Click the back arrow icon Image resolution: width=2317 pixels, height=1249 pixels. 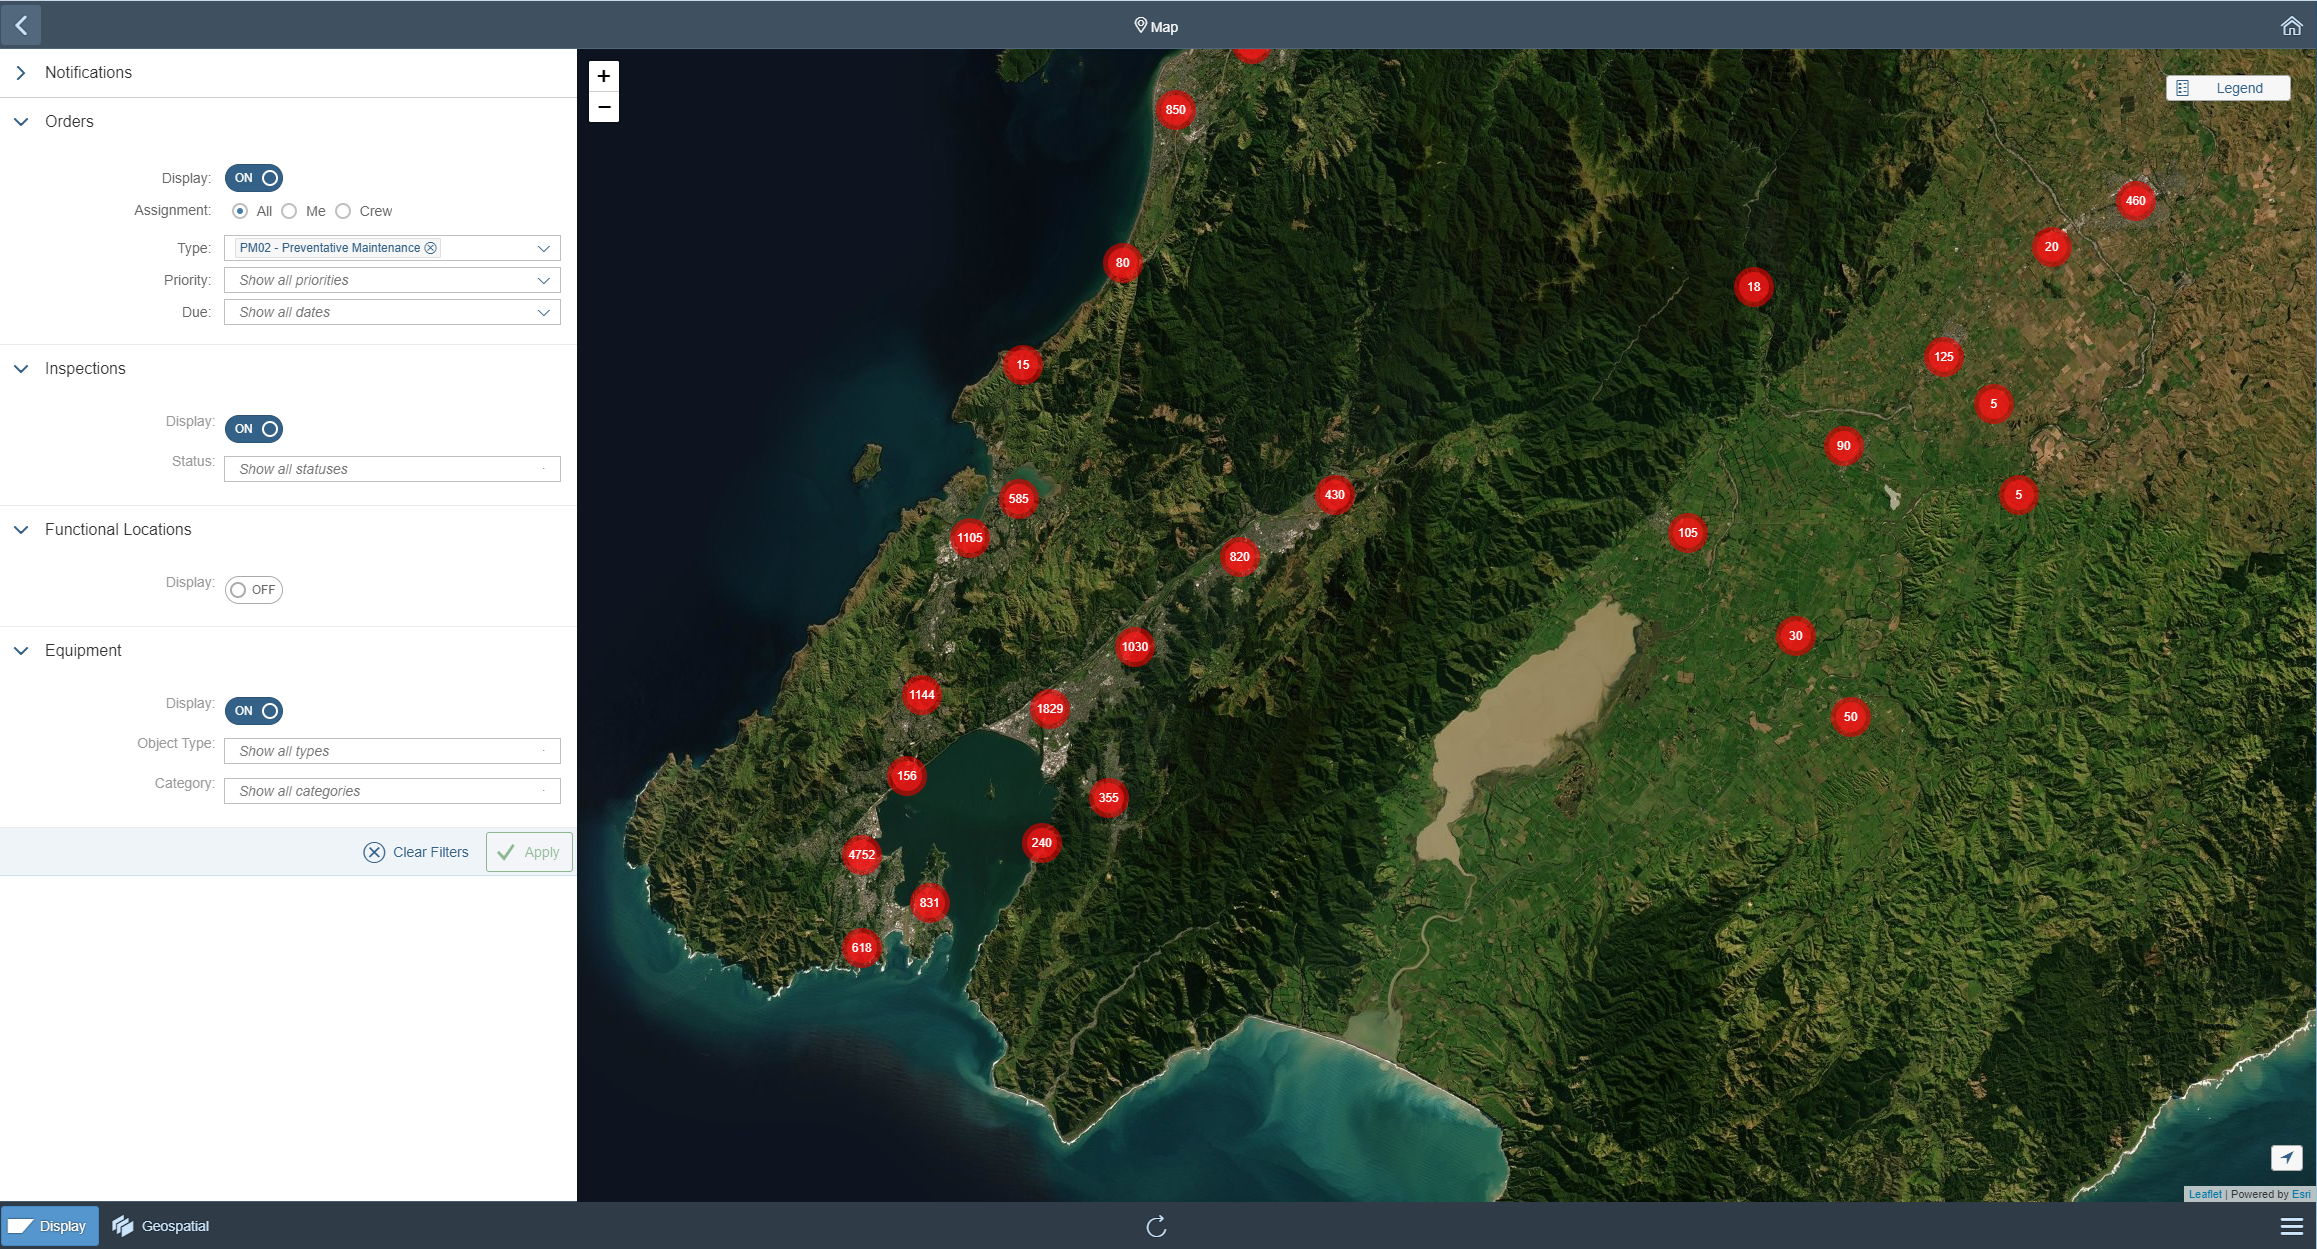click(x=21, y=25)
